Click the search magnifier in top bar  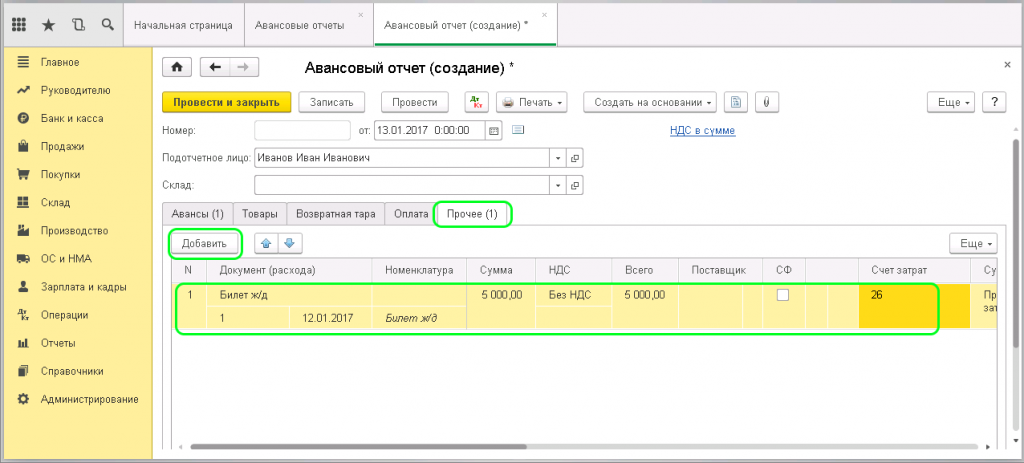(108, 23)
